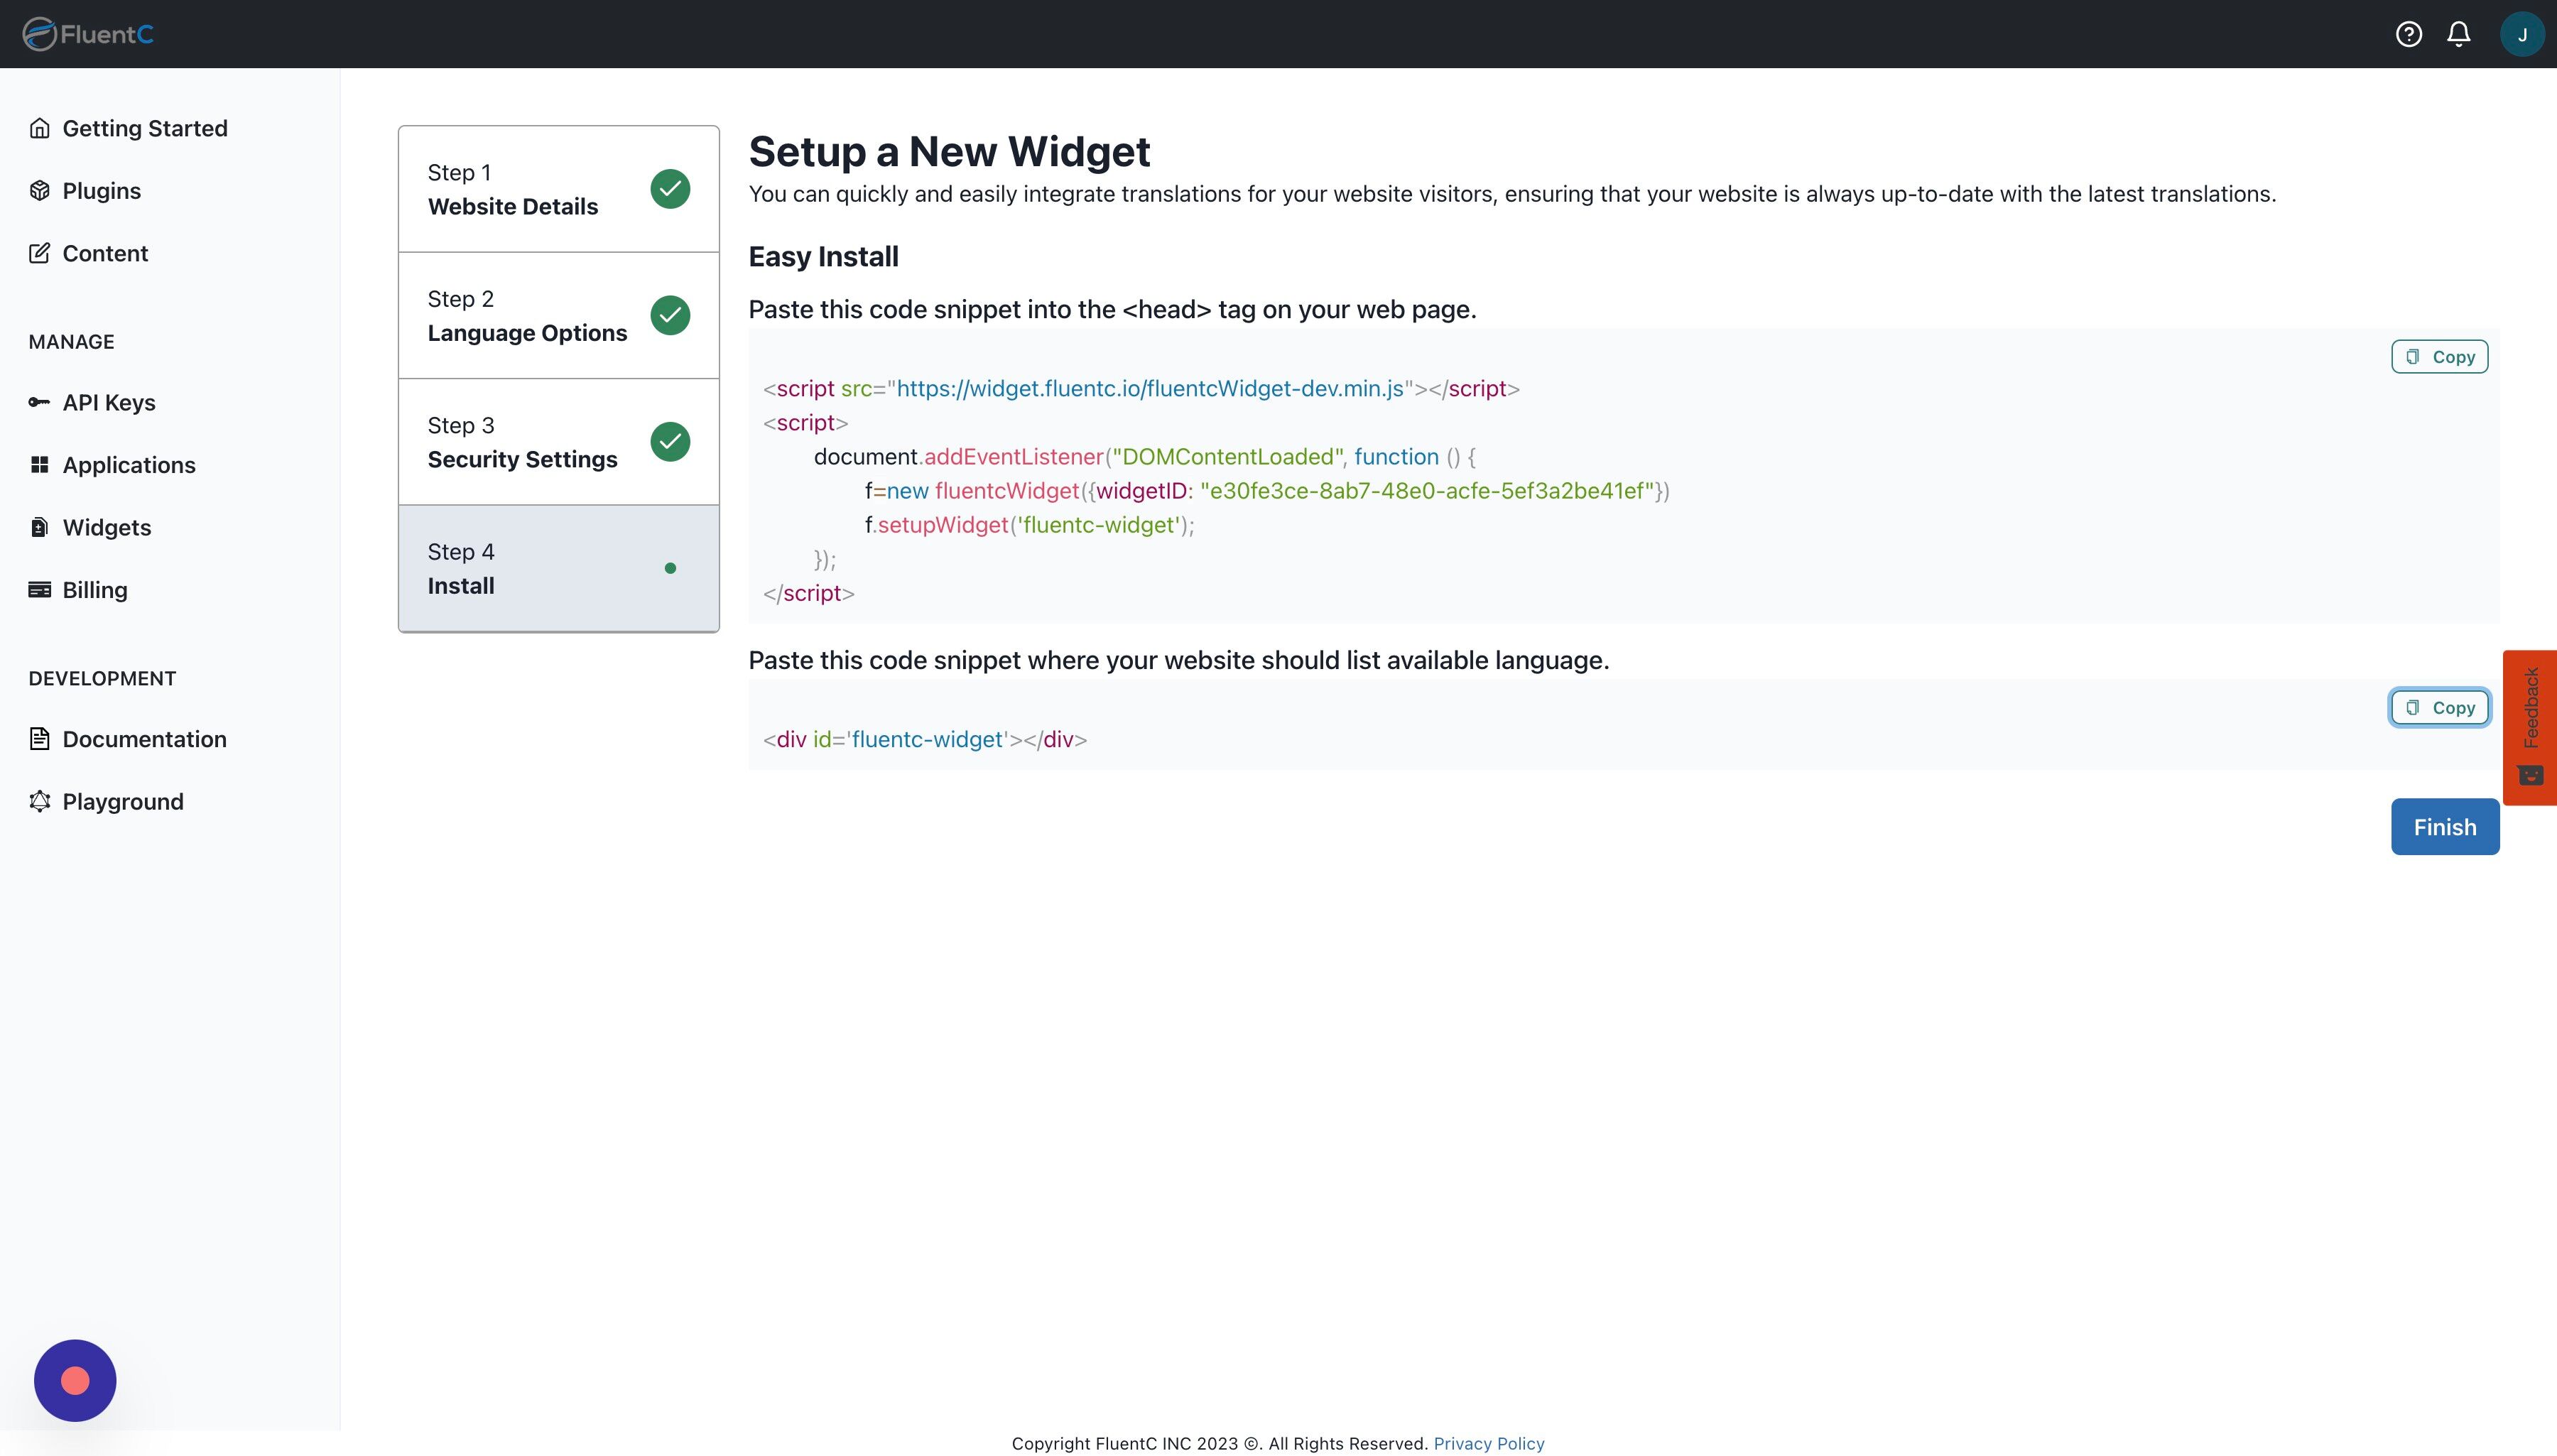Open the notifications bell
This screenshot has width=2557, height=1456.
[2458, 34]
